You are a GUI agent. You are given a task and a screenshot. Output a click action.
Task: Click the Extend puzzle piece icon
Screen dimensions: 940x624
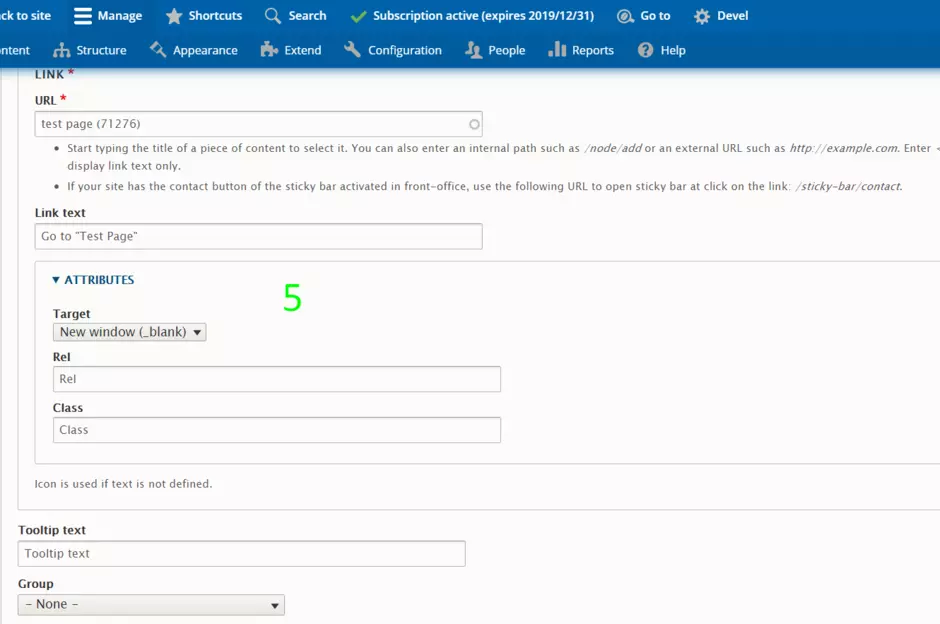(269, 50)
